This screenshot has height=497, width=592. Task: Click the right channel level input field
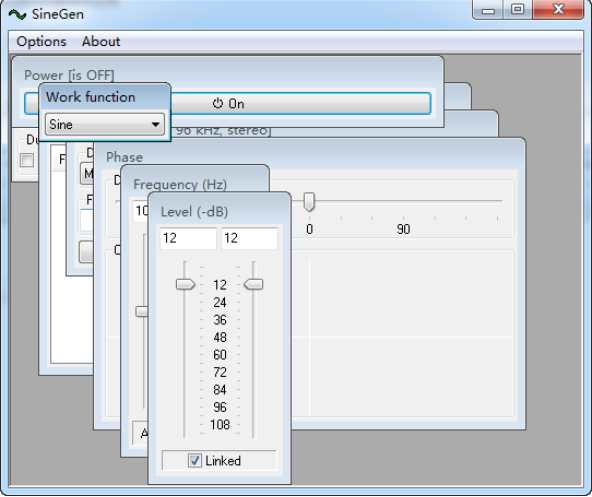249,238
